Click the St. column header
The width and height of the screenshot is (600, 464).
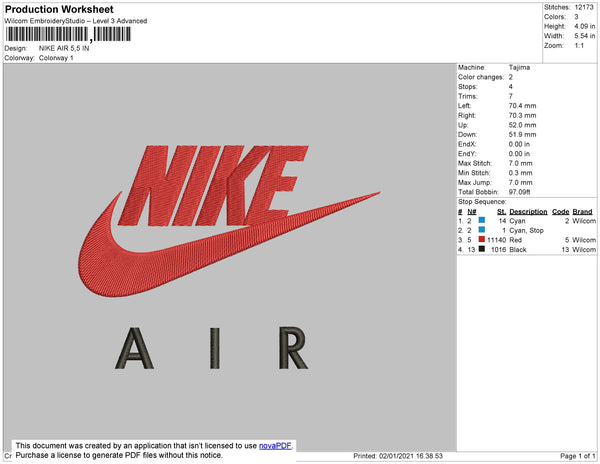pos(501,212)
